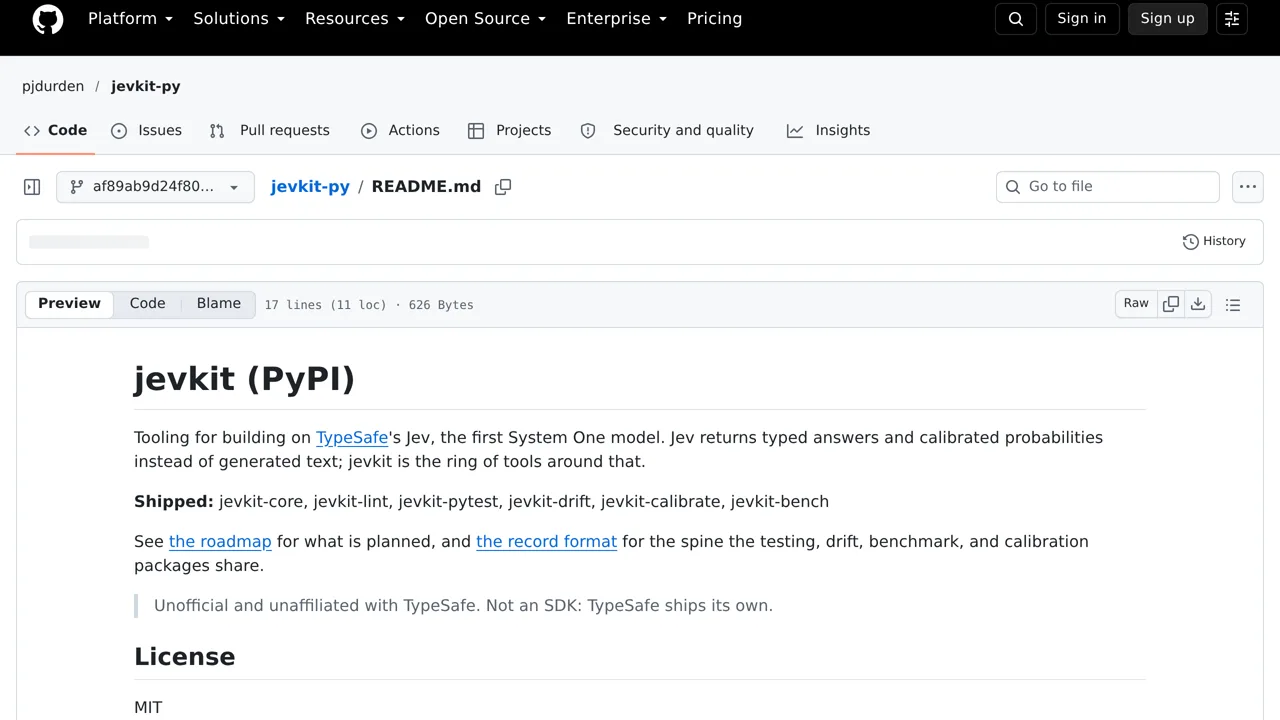Click the "17 lines (11 loc) · 626 Bytes" file info

[369, 305]
